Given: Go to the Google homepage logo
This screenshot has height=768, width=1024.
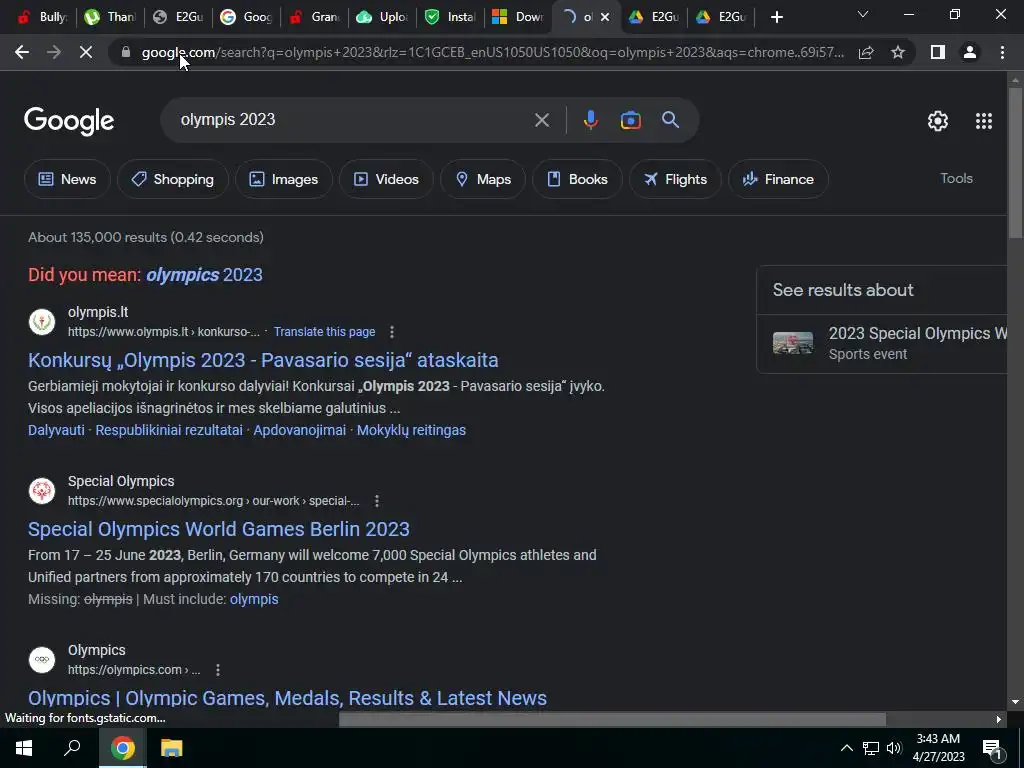Looking at the screenshot, I should point(69,121).
